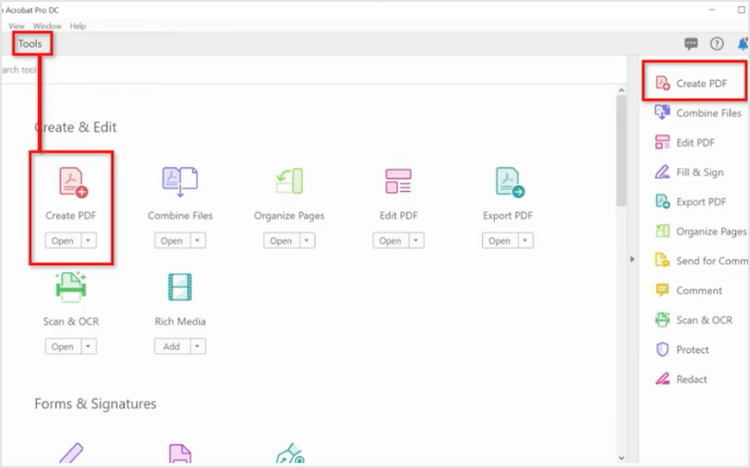Screen dimensions: 750x468
Task: Click the Export PDF icon in main panel
Action: click(510, 182)
